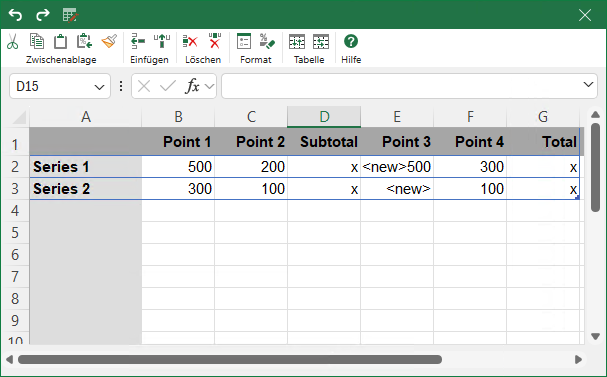Open the datasheet edit layout icon
This screenshot has width=607, height=377.
[x=70, y=15]
